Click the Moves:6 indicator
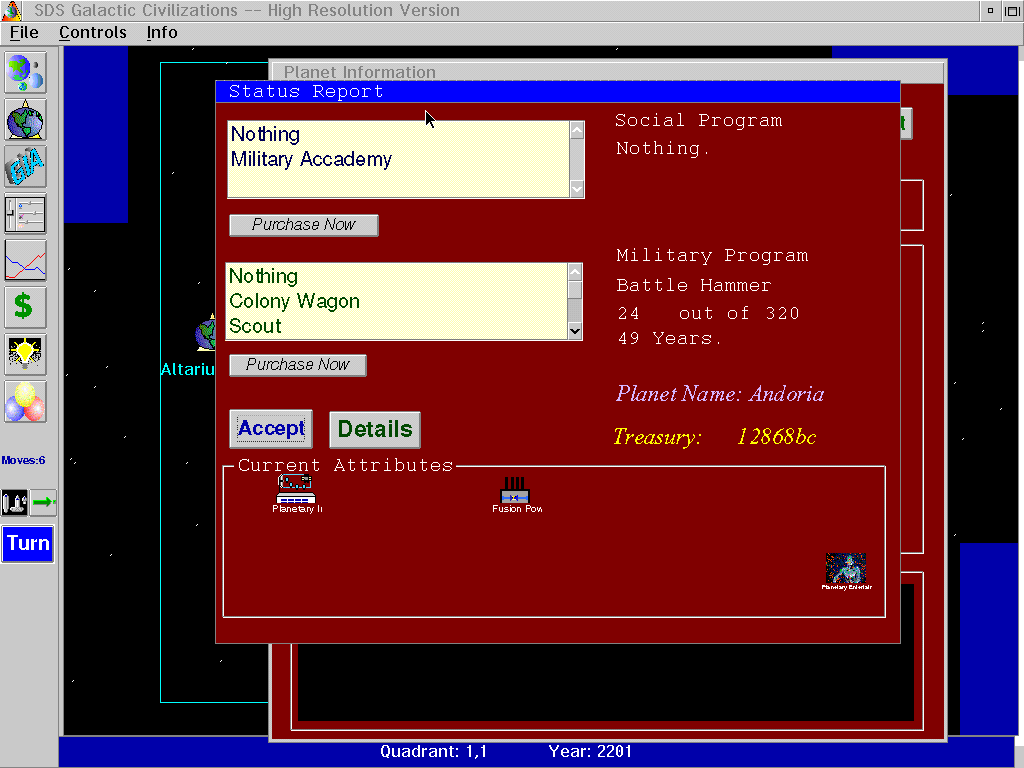The image size is (1024, 768). point(24,460)
